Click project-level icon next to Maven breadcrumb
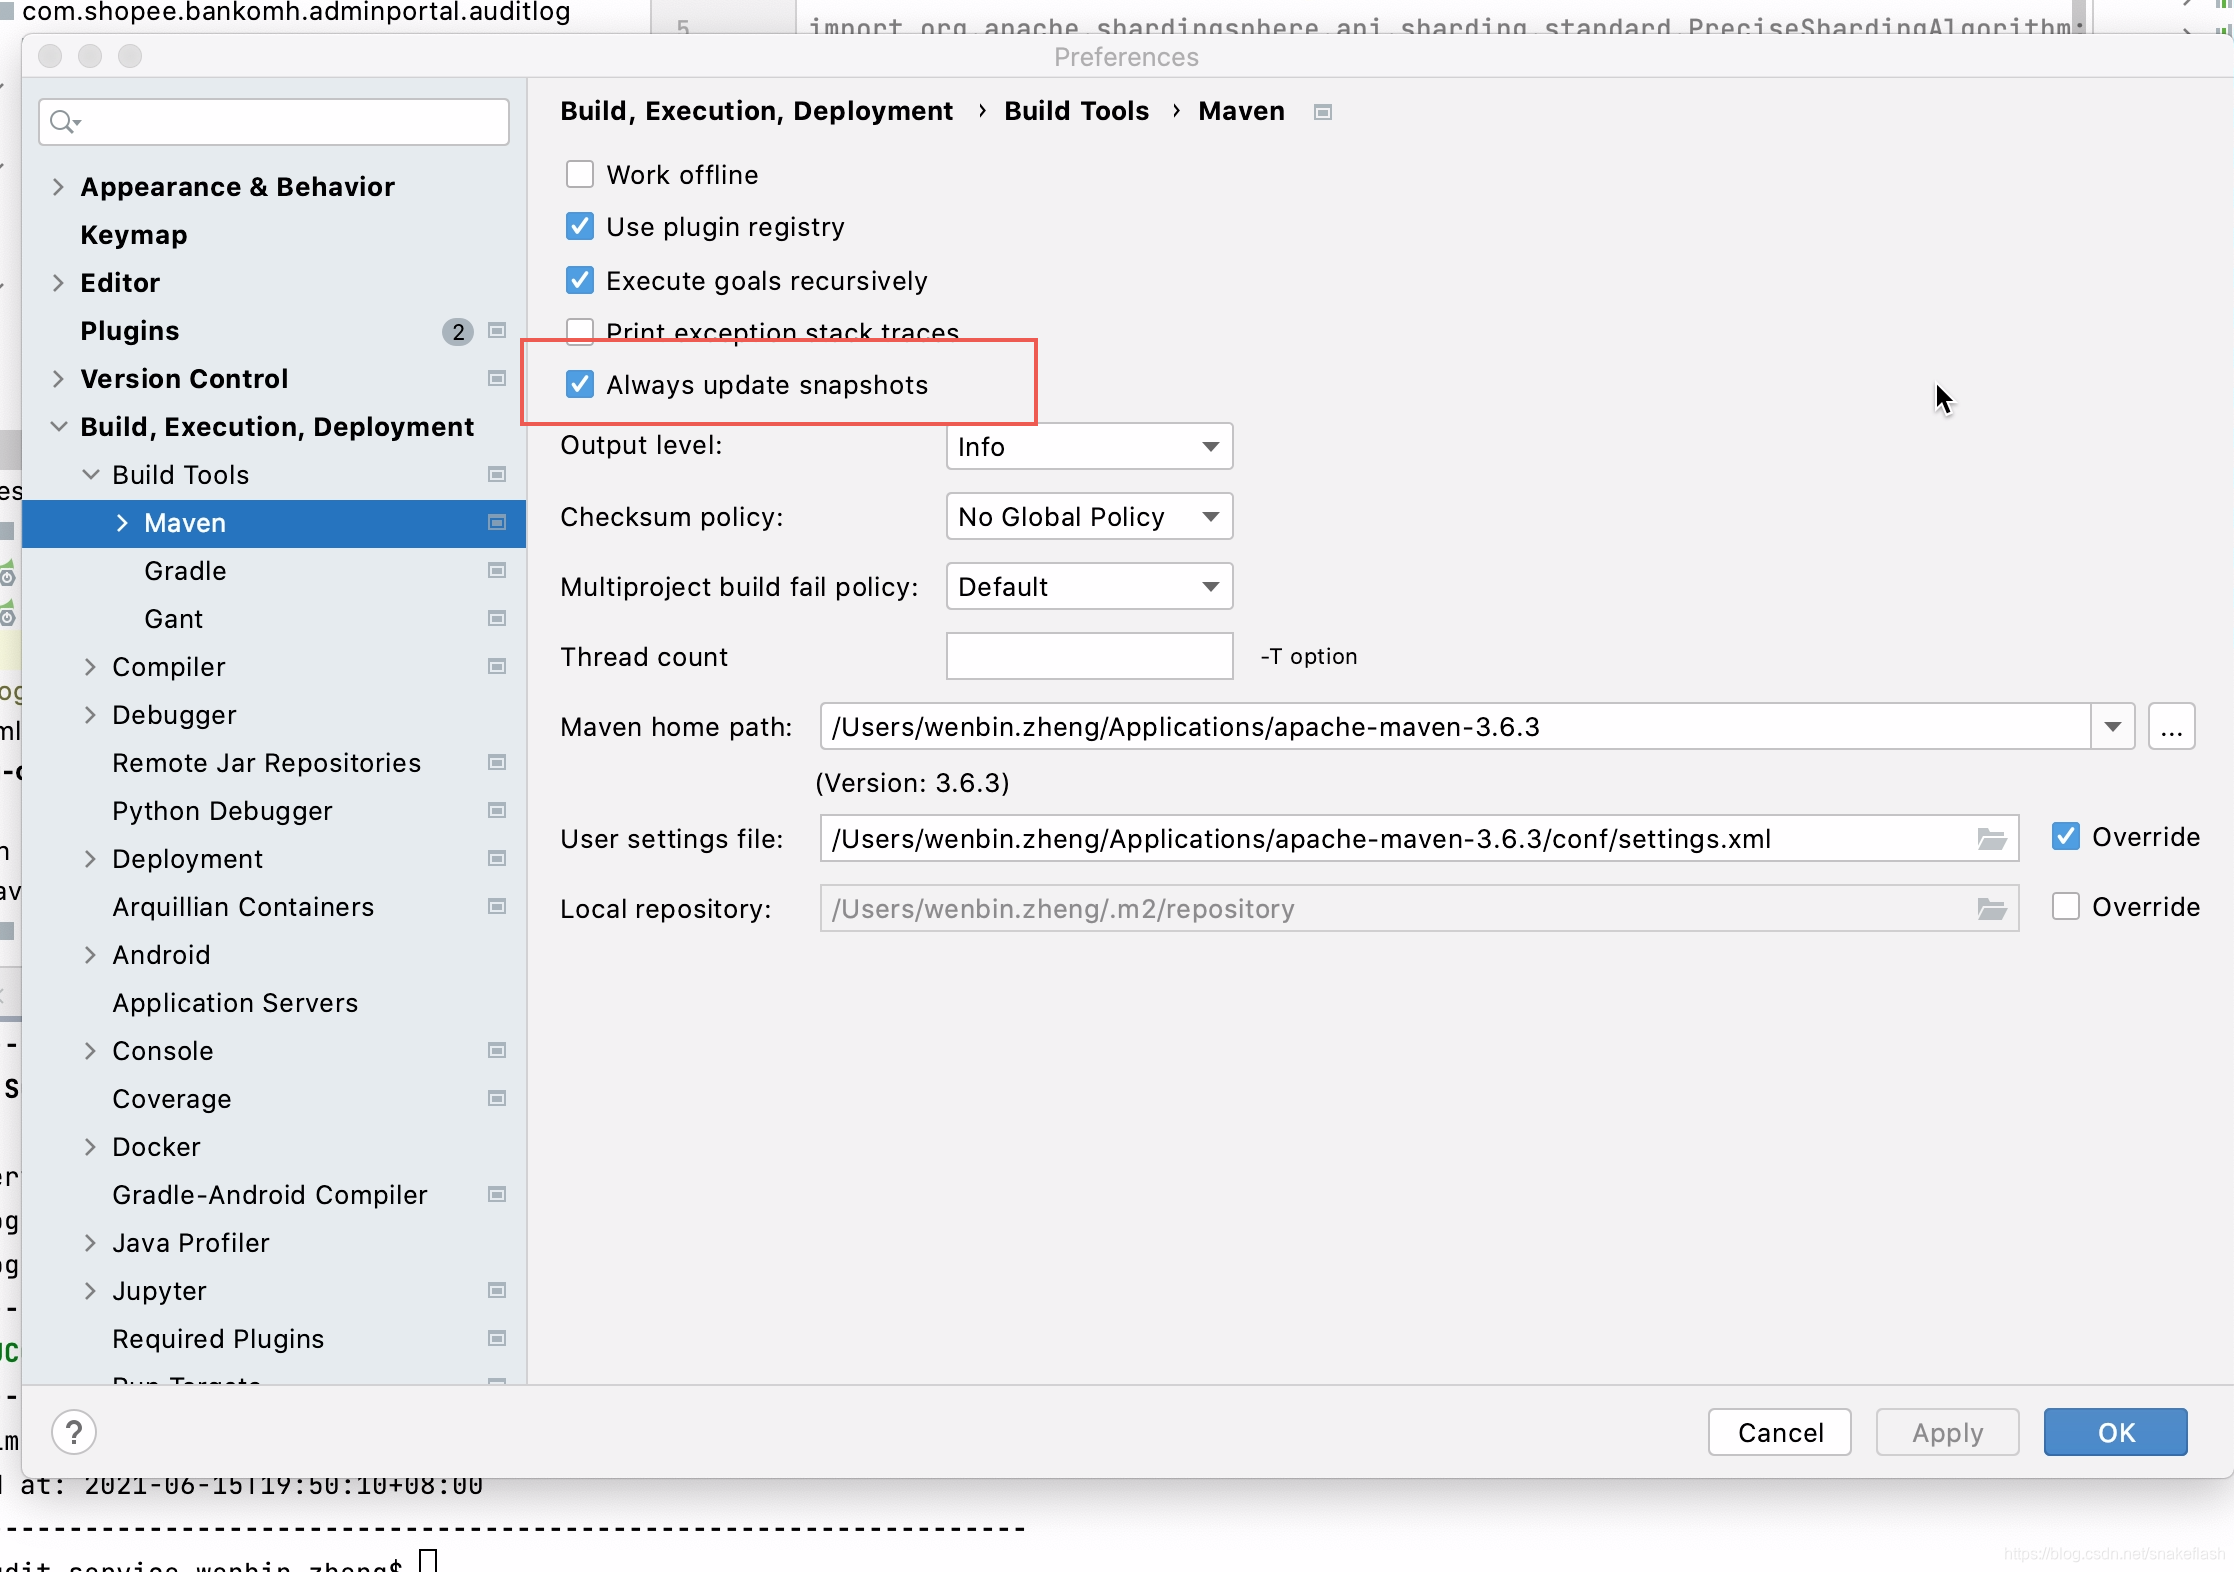The width and height of the screenshot is (2234, 1572). (x=1323, y=112)
